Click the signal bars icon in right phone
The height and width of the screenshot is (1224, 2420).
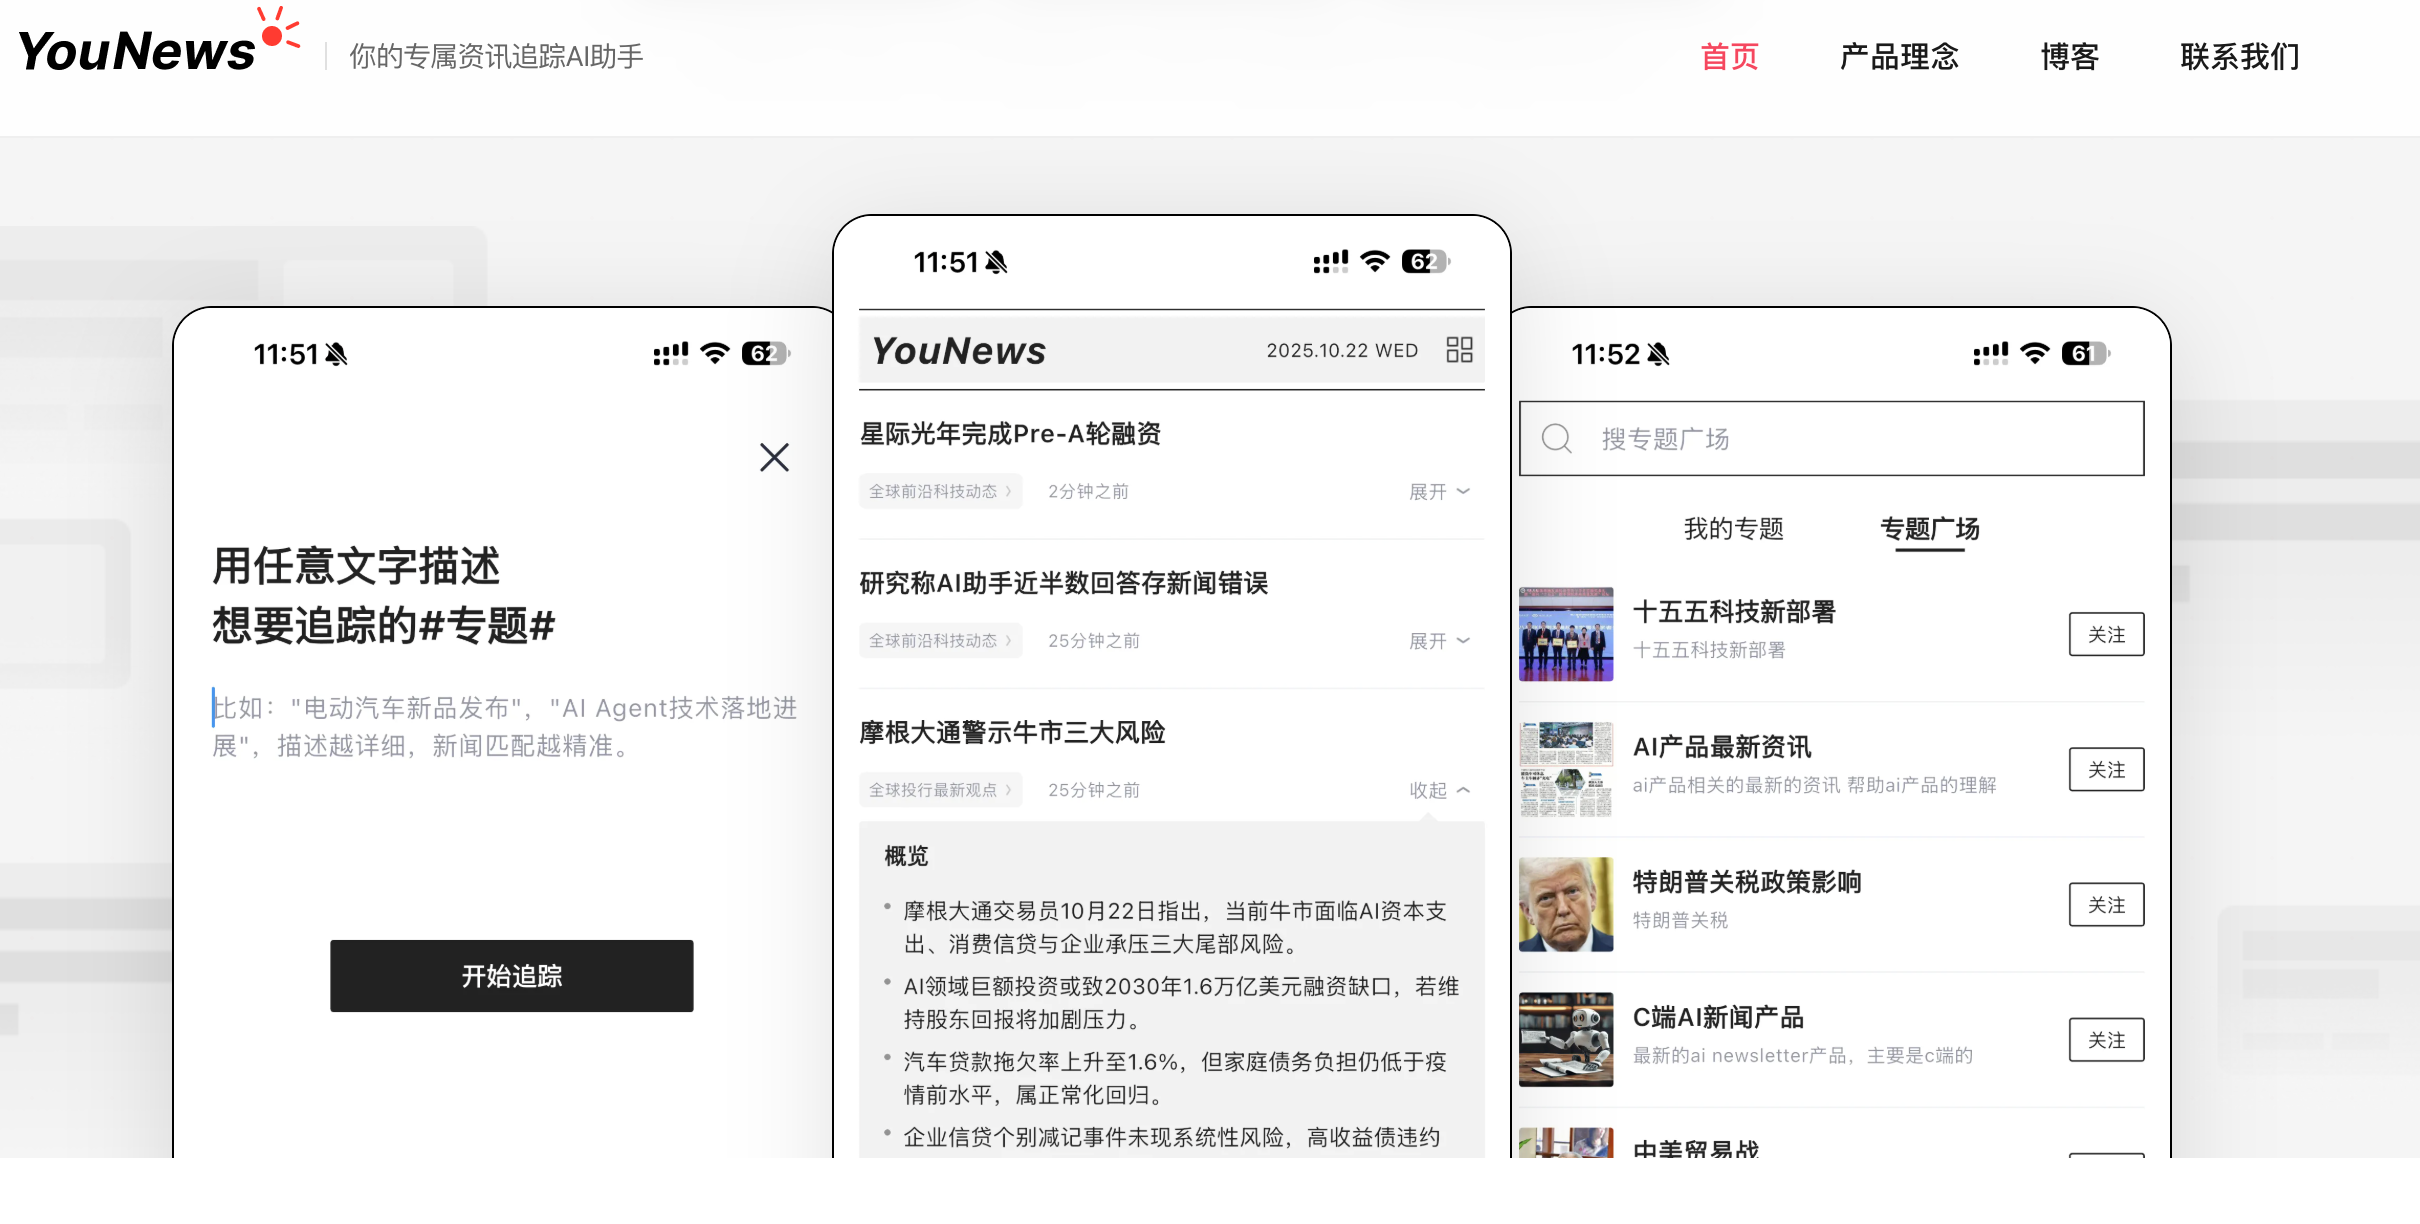coord(1990,354)
